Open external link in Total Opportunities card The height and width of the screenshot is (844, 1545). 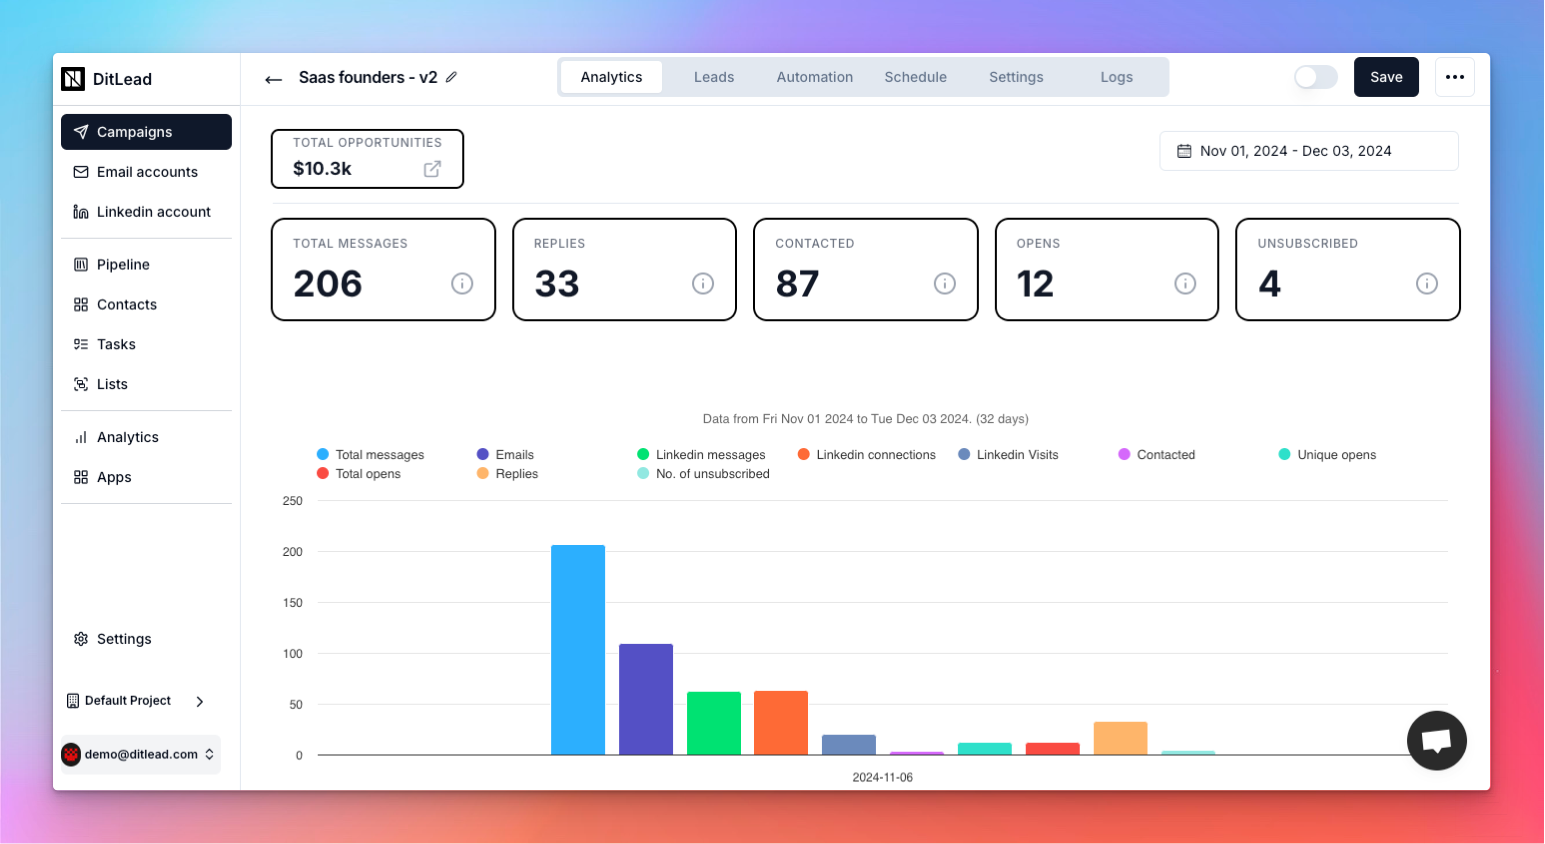pyautogui.click(x=432, y=169)
